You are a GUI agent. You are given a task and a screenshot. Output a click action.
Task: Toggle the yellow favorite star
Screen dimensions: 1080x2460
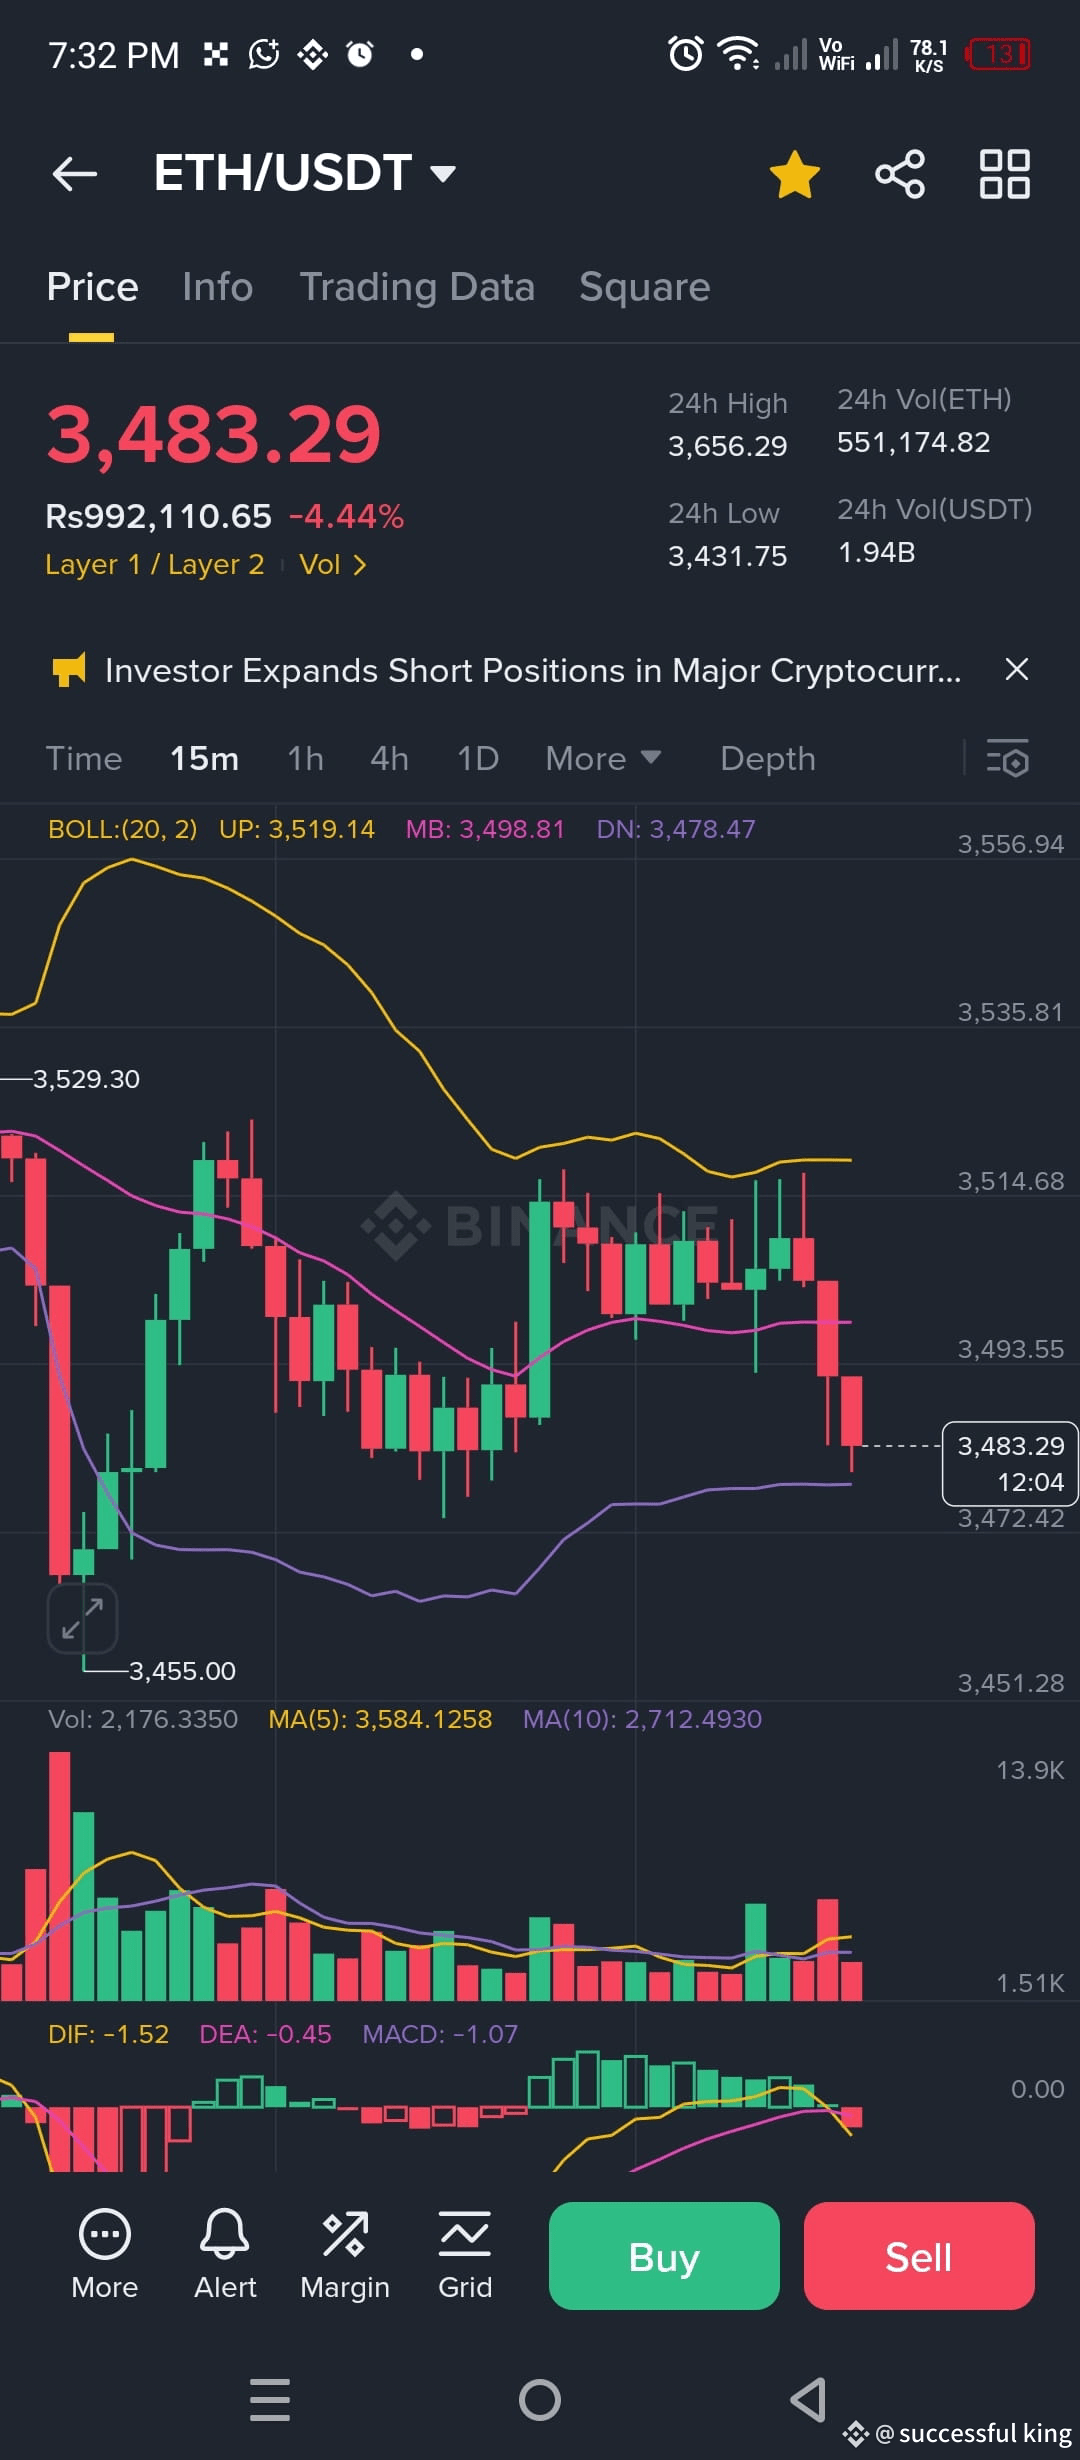click(795, 174)
